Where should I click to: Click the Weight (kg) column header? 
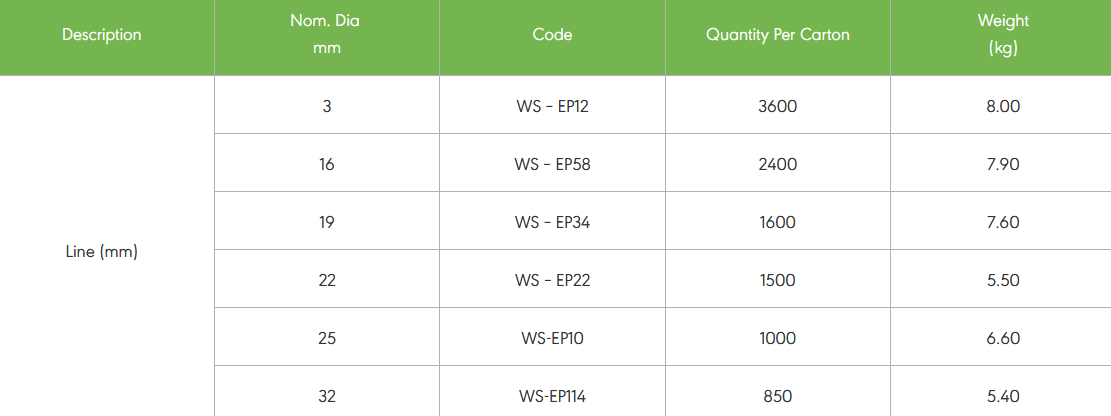pyautogui.click(x=1002, y=35)
